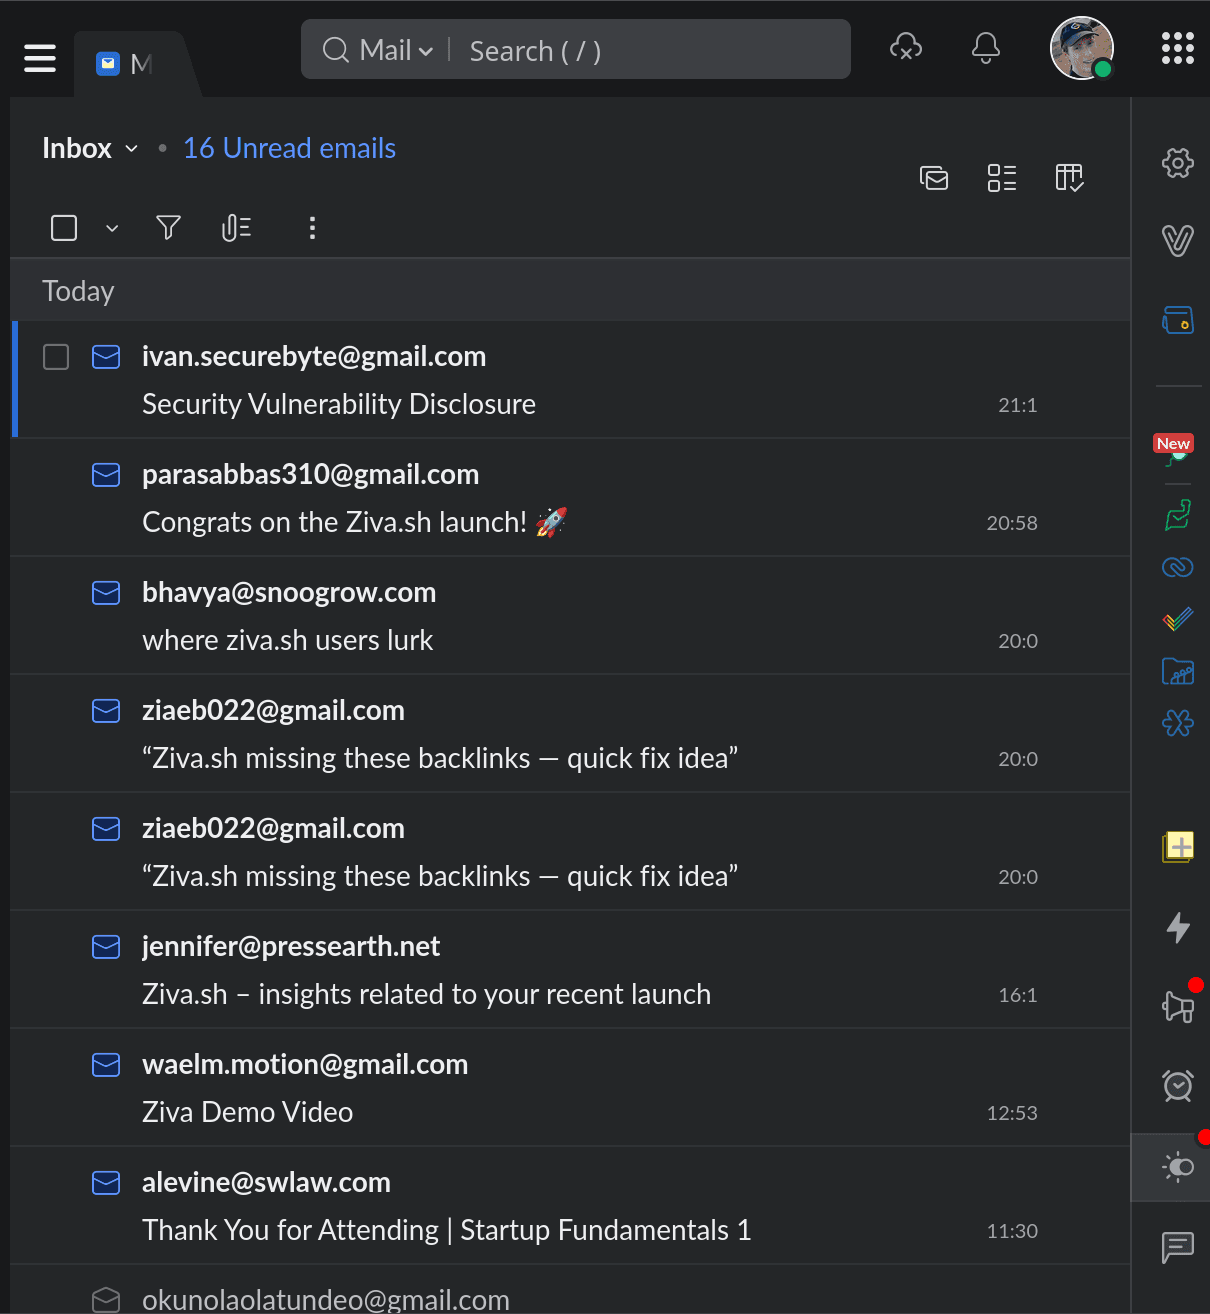The width and height of the screenshot is (1210, 1314).
Task: Open the yellow notes panel in the sidebar
Action: pyautogui.click(x=1177, y=847)
